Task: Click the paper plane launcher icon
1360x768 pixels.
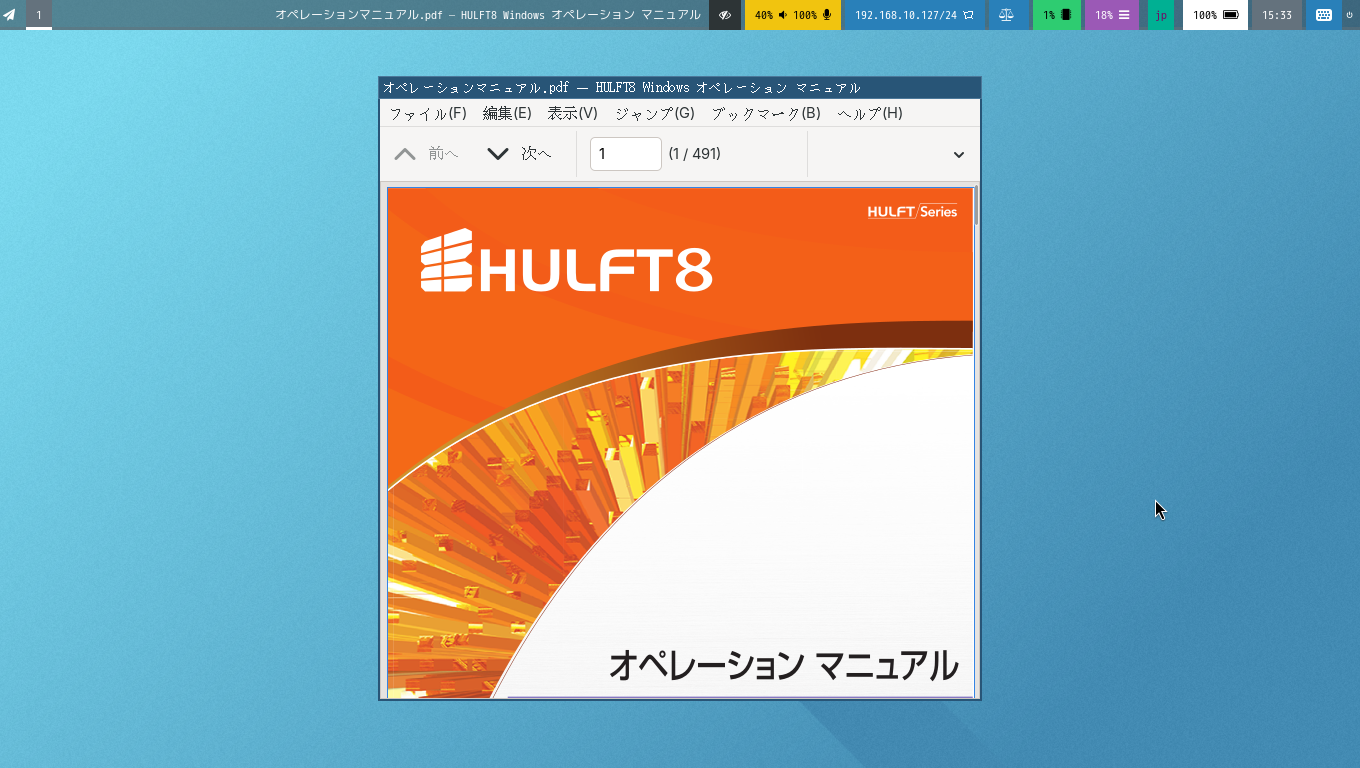Action: click(x=9, y=15)
